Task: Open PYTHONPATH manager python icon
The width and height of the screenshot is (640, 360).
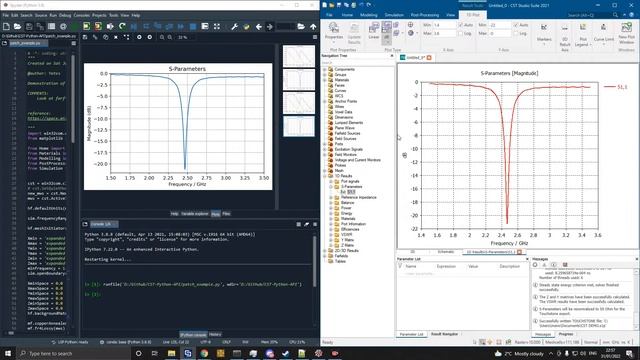Action: tap(246, 27)
